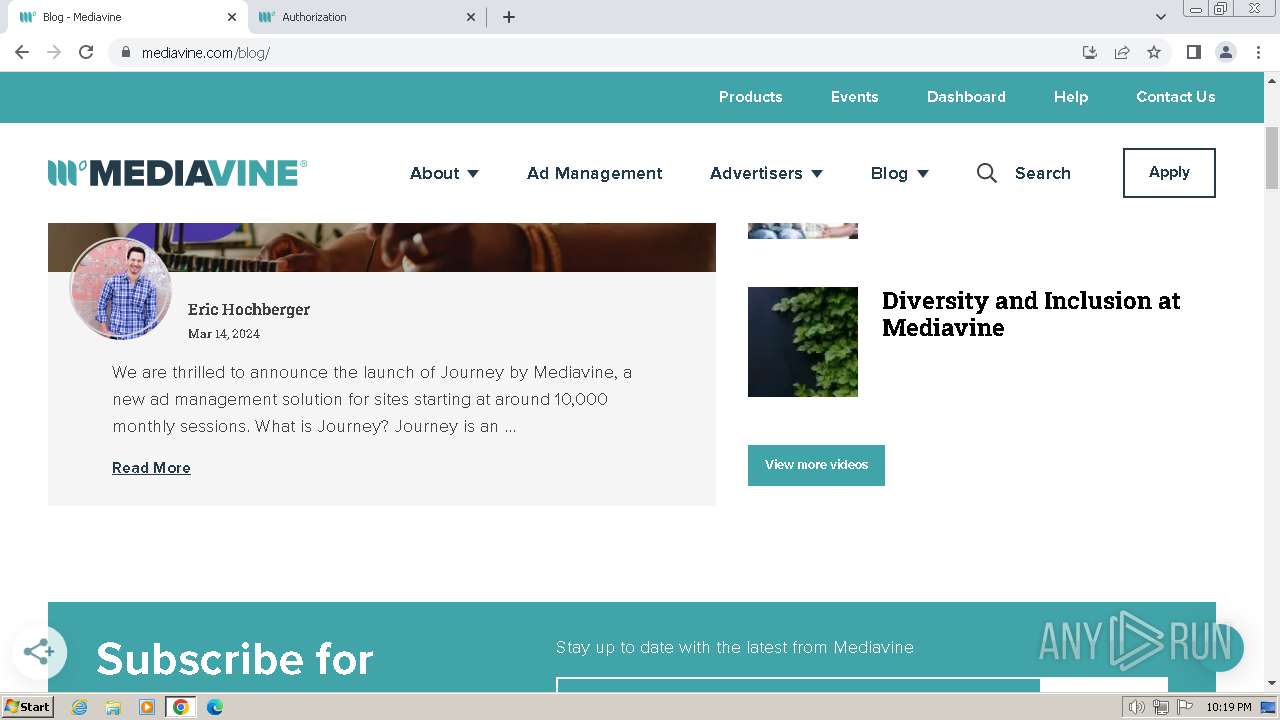
Task: Click the browser forward arrow
Action: [x=54, y=52]
